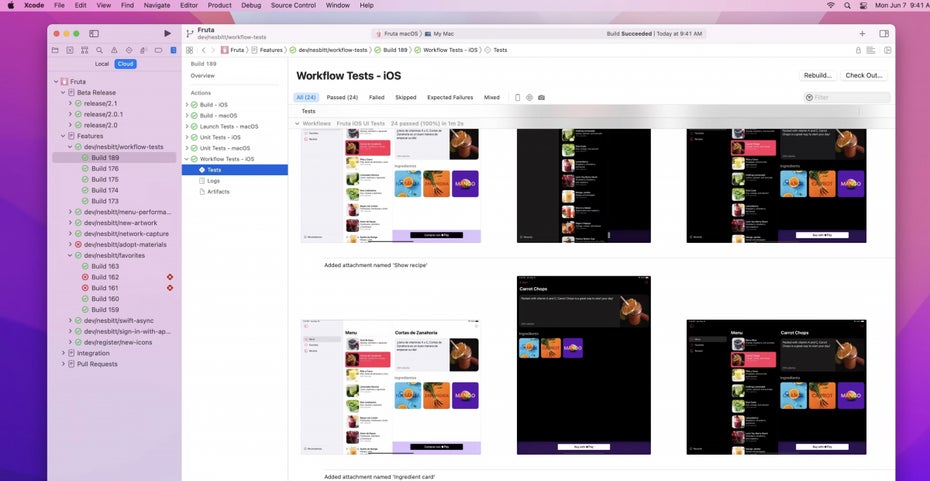Open the Symbol navigator hierarchy icon
This screenshot has height=481, width=930.
85,50
